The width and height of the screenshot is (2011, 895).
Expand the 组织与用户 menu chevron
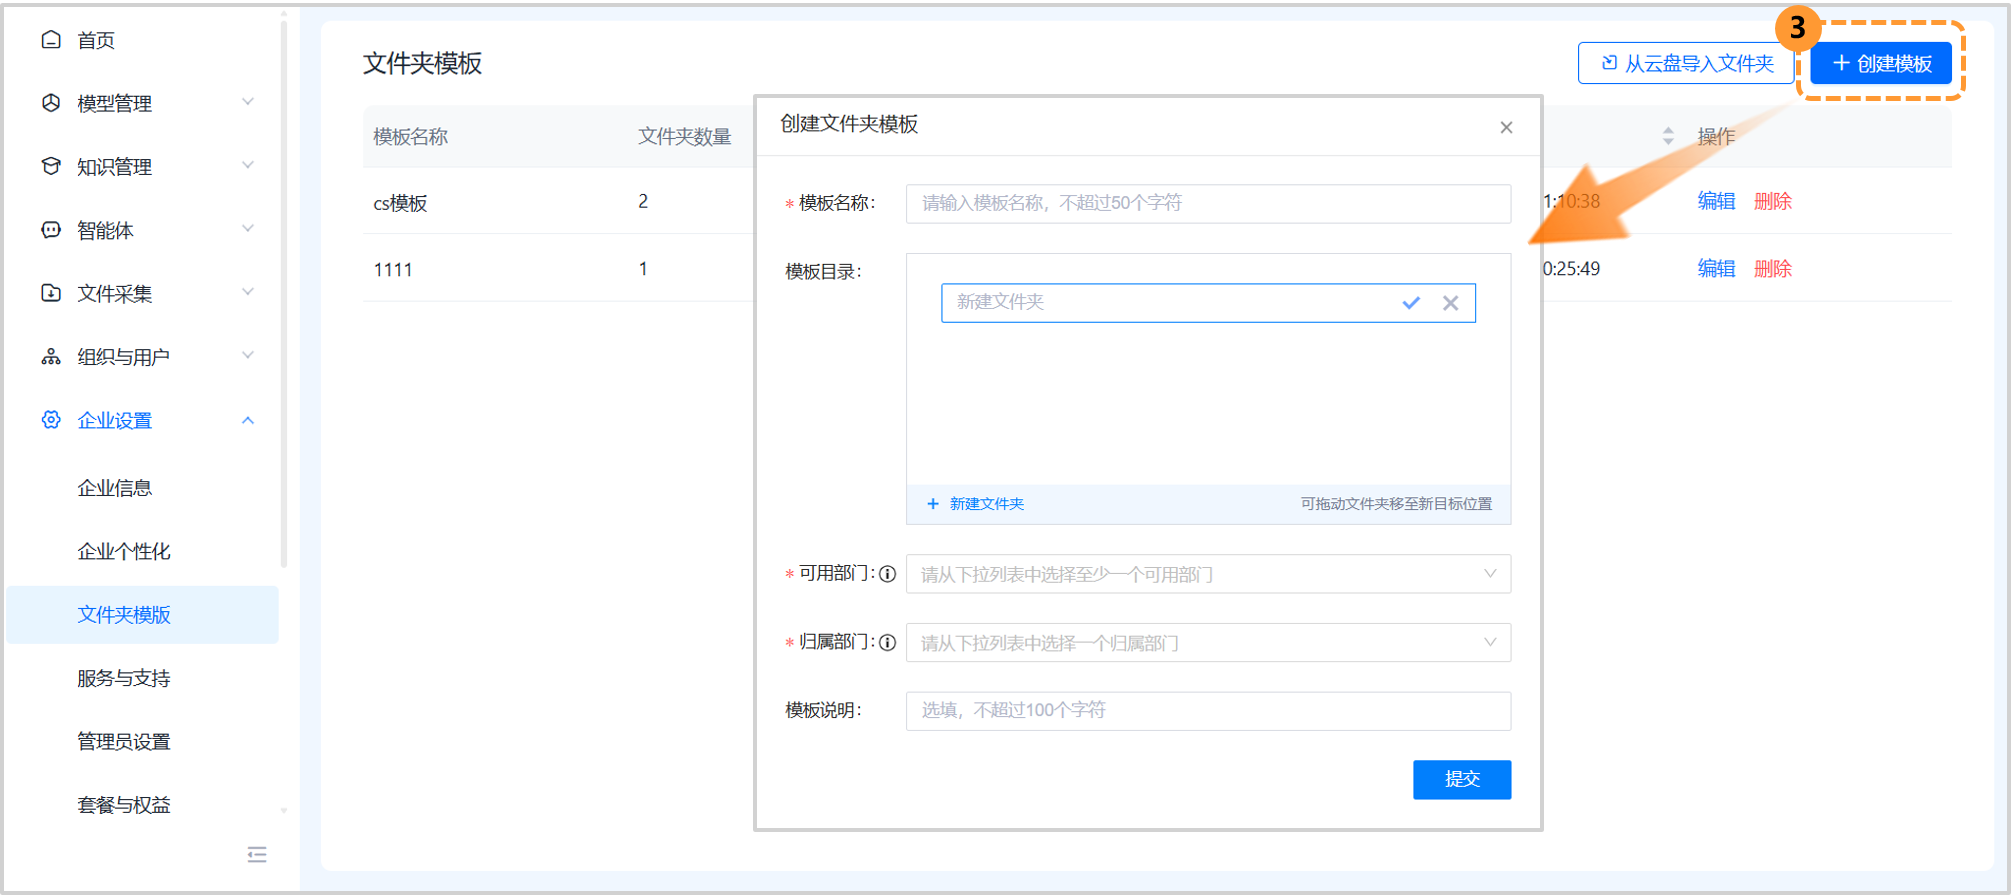248,355
